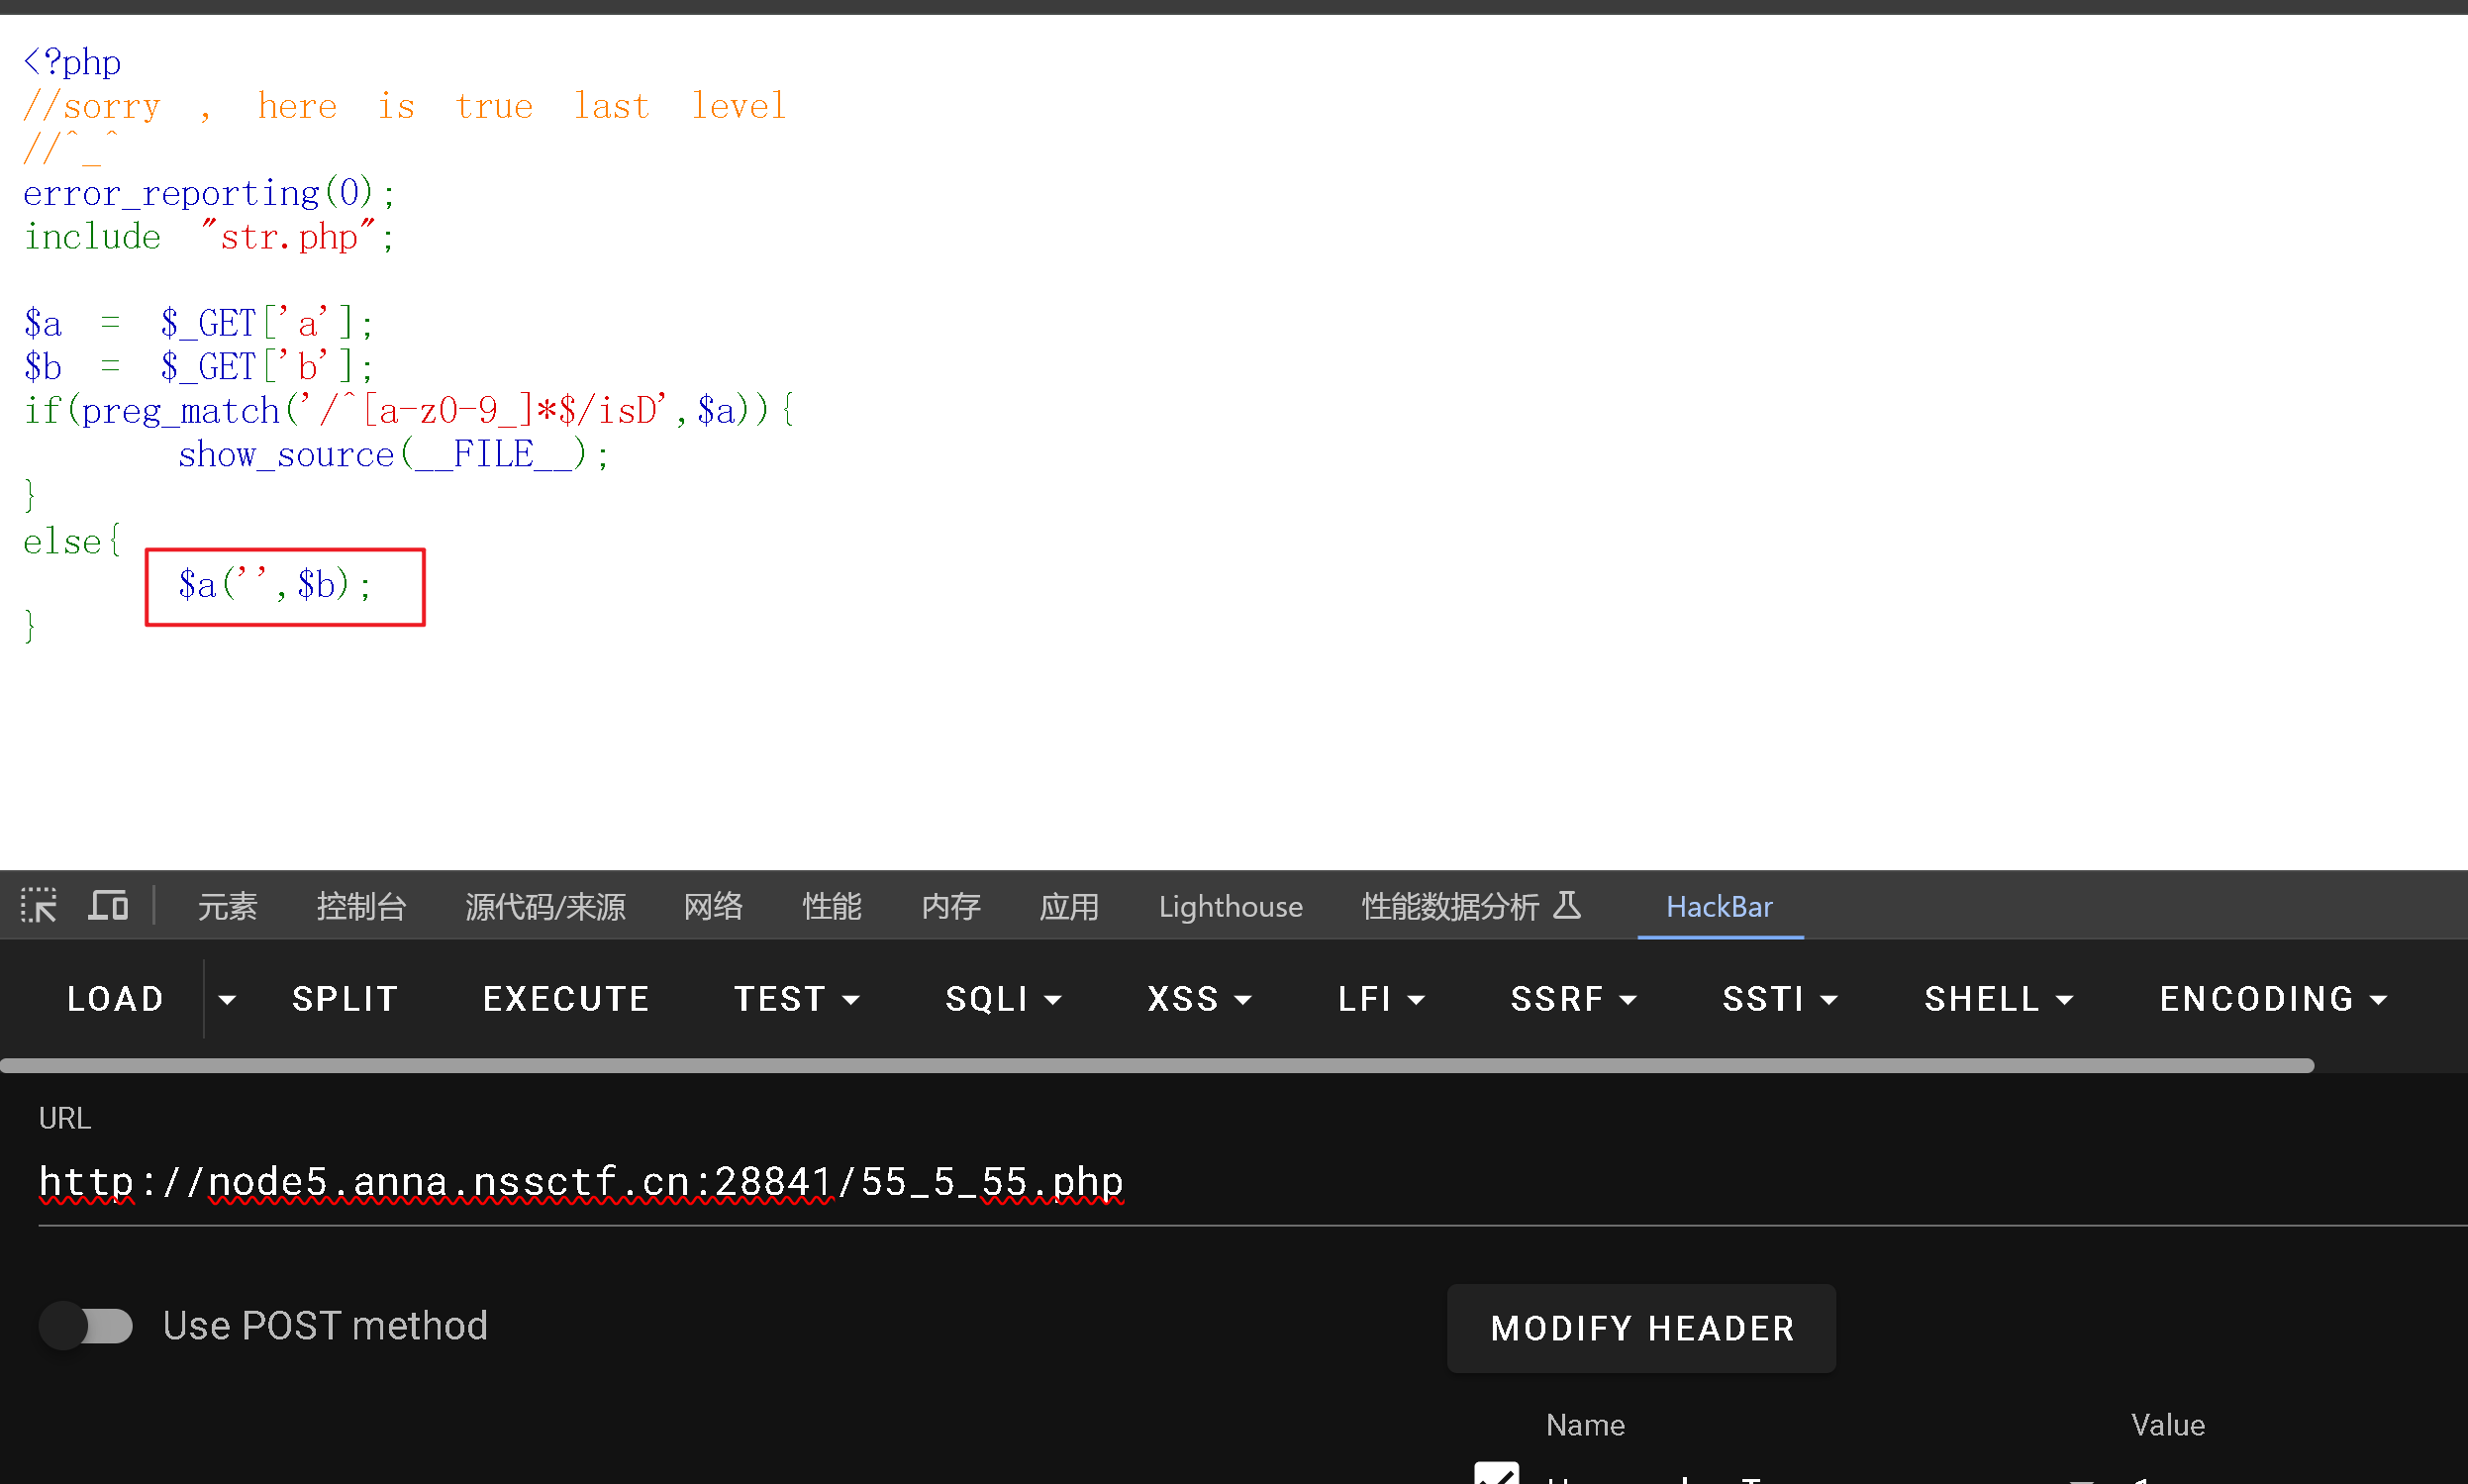The width and height of the screenshot is (2468, 1484).
Task: Open the SHELL dropdown menu
Action: click(1998, 999)
